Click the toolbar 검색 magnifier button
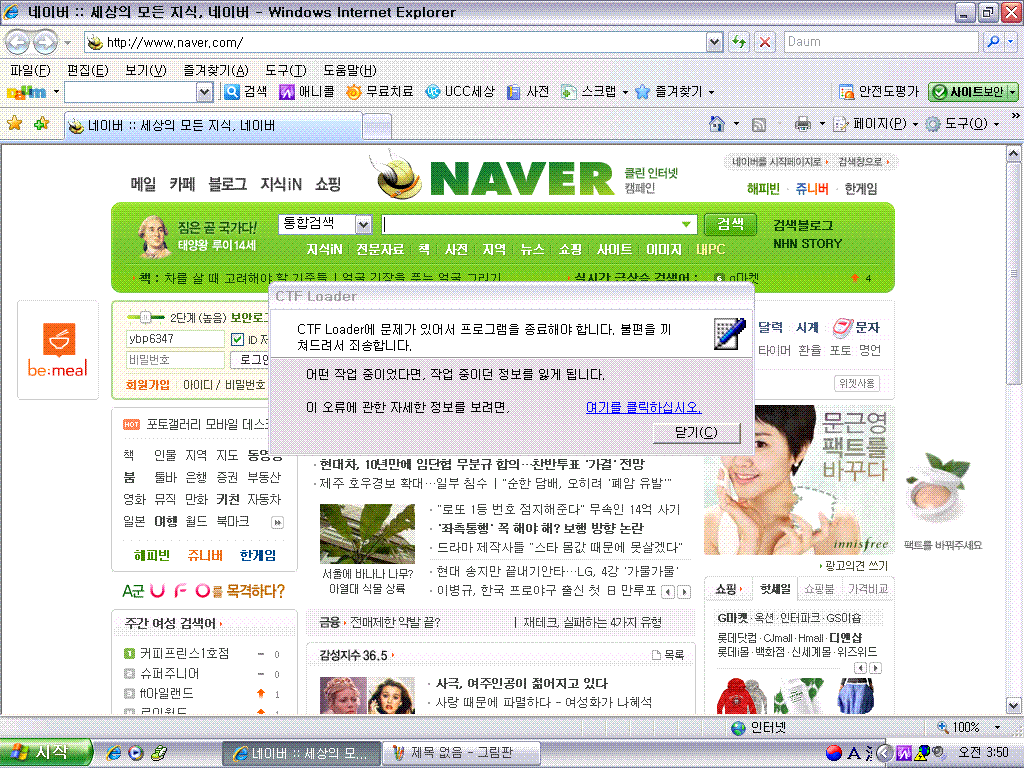The height and width of the screenshot is (768, 1024). tap(246, 92)
